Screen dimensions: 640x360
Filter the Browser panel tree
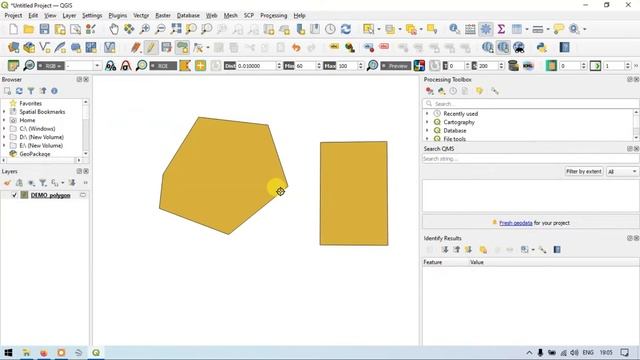31,91
